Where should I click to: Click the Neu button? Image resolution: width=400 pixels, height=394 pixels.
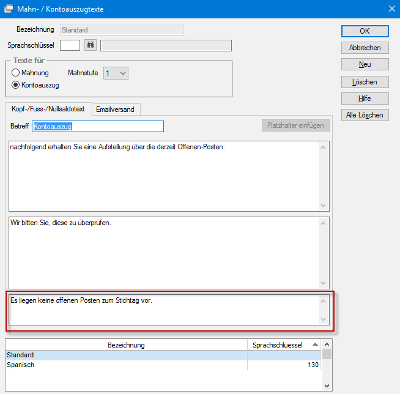(x=365, y=64)
